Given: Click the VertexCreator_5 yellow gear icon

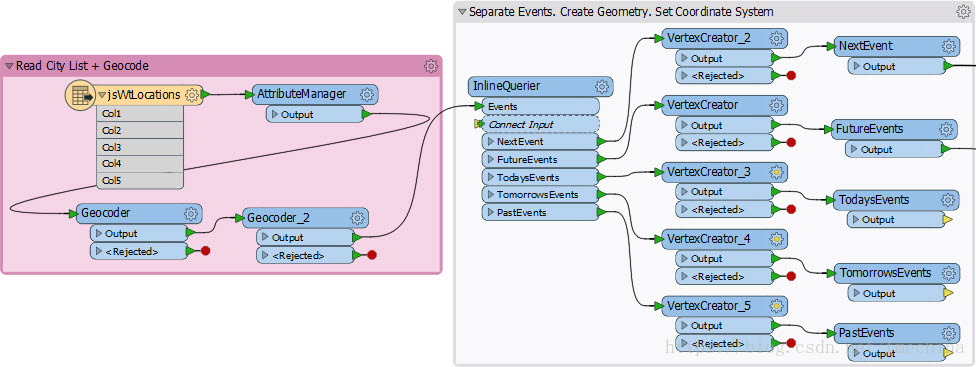Looking at the screenshot, I should click(776, 306).
